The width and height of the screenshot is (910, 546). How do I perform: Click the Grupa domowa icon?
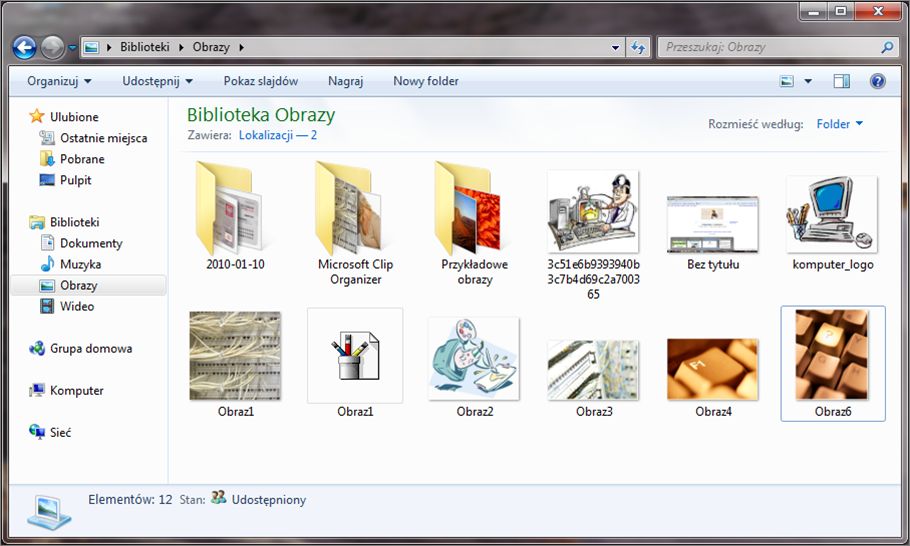point(37,348)
